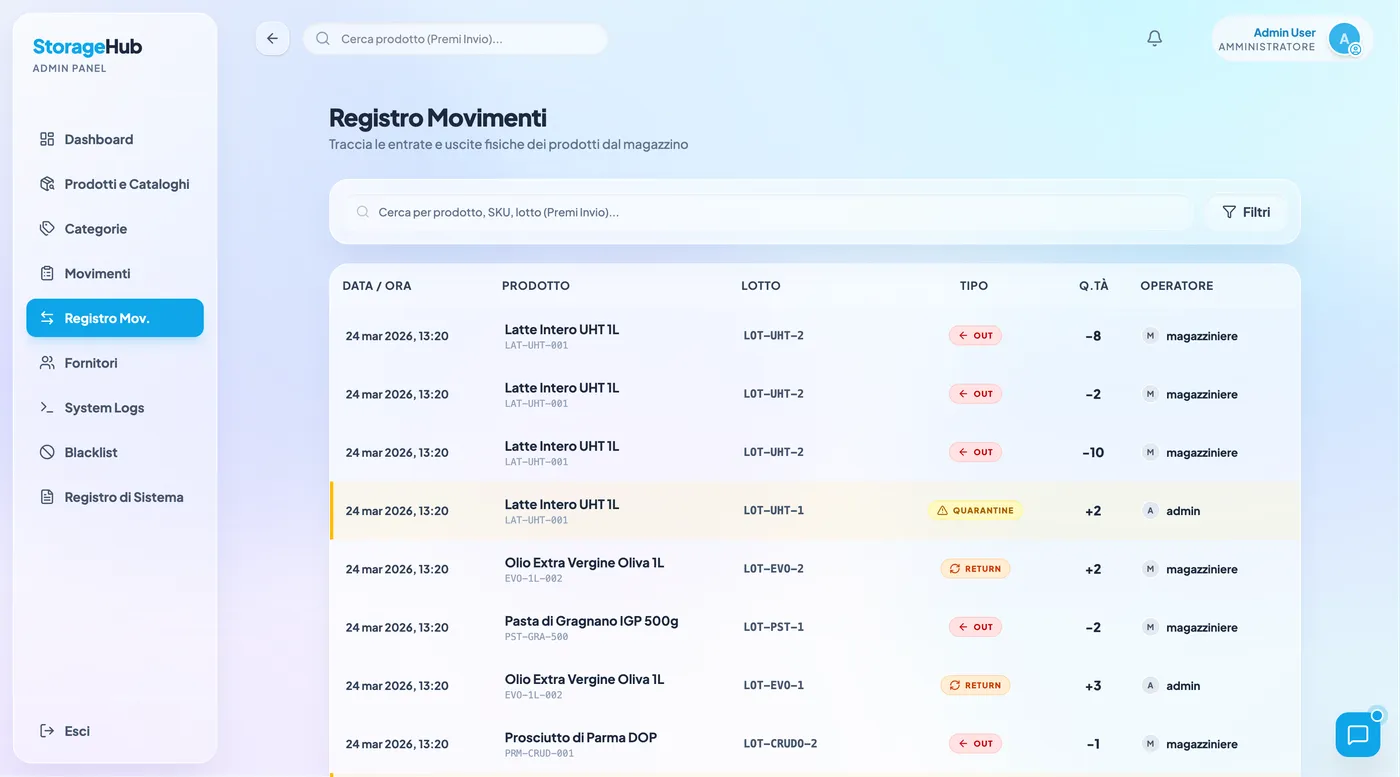Click RETURN badge for LOT-EVO-2
1400x777 pixels.
click(x=975, y=569)
